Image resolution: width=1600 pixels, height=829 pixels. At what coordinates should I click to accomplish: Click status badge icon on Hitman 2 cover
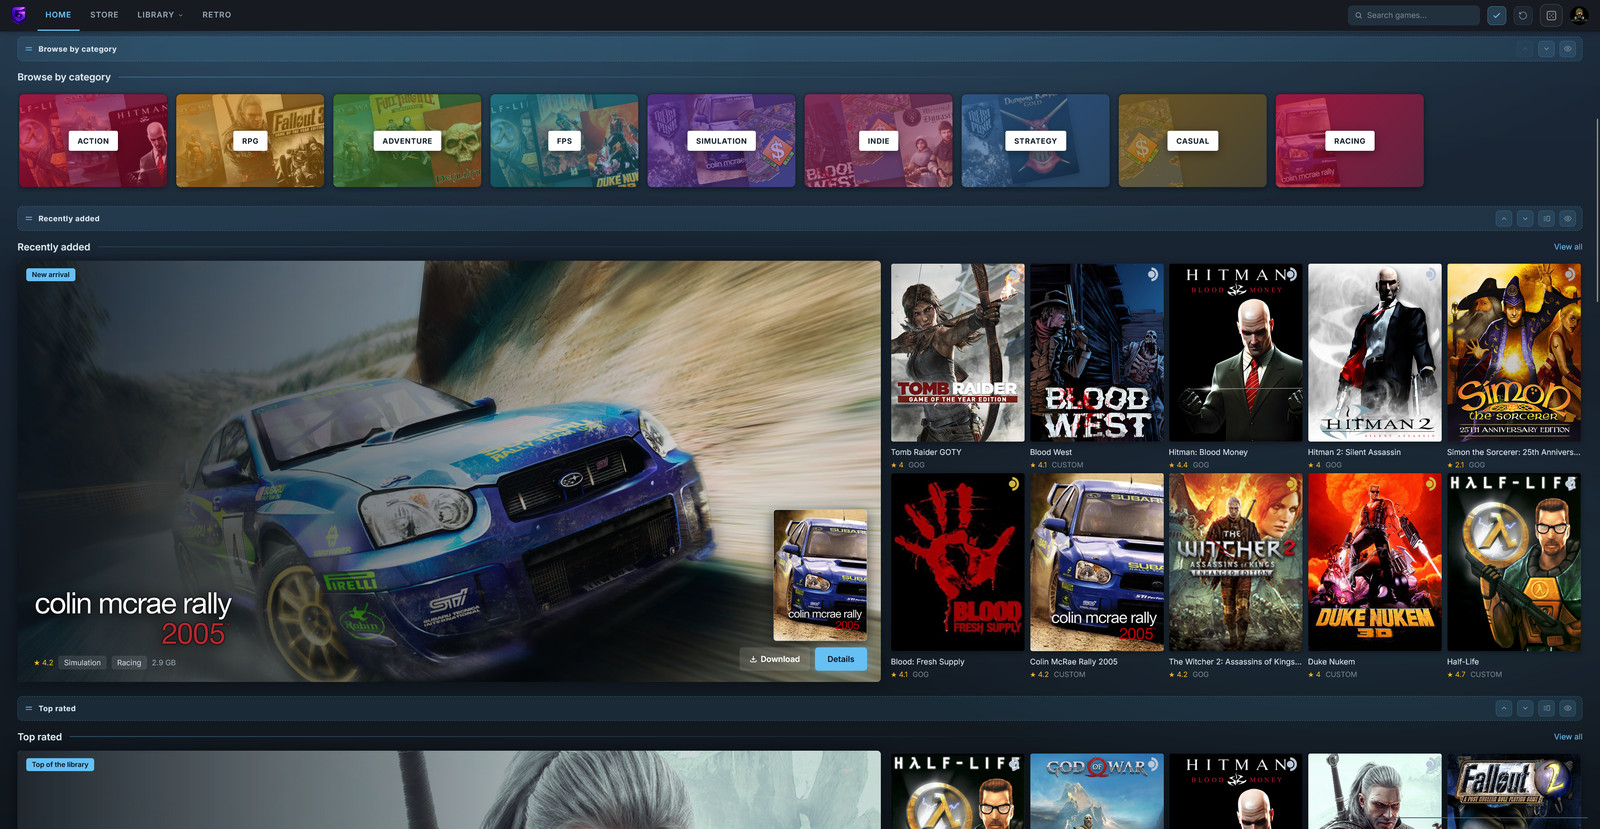1431,274
